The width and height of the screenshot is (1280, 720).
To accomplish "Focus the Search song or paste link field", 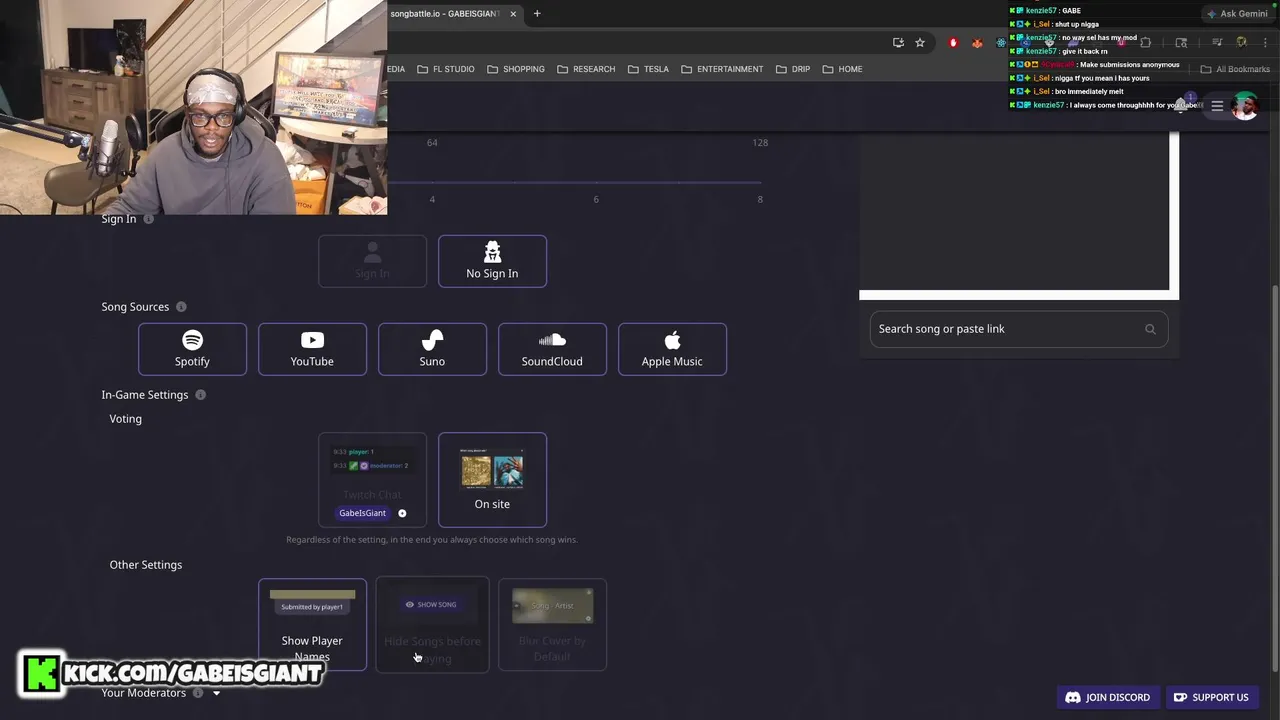I will click(1019, 329).
